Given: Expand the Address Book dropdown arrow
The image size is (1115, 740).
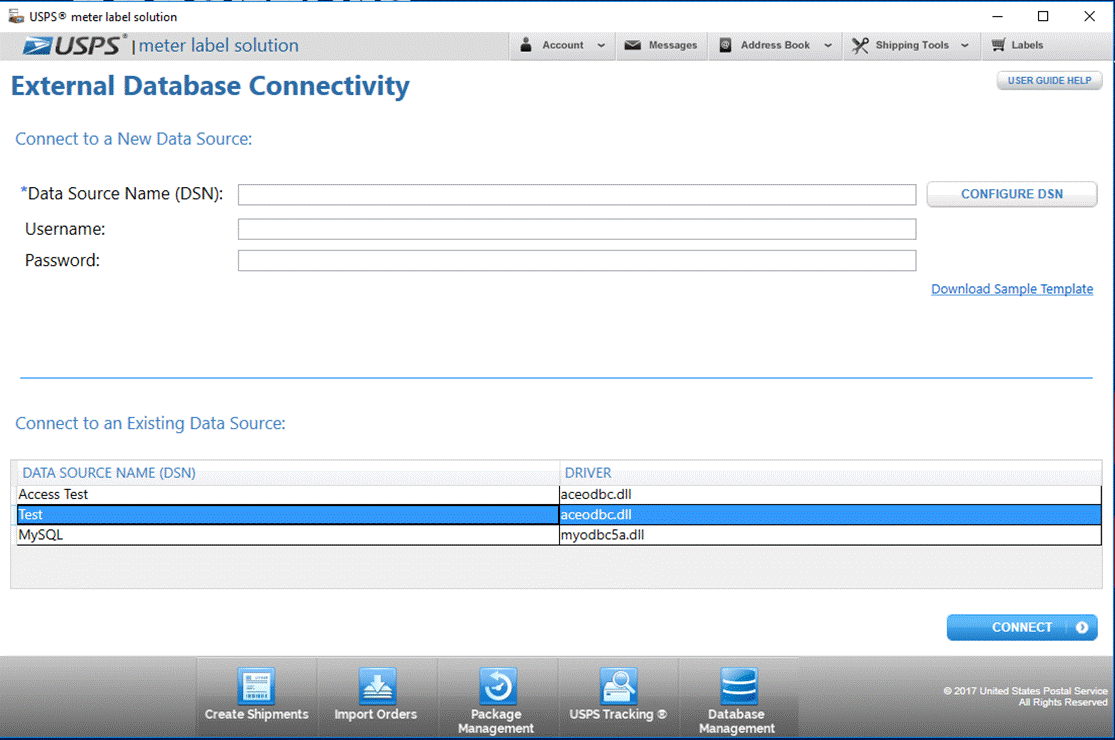Looking at the screenshot, I should [828, 45].
